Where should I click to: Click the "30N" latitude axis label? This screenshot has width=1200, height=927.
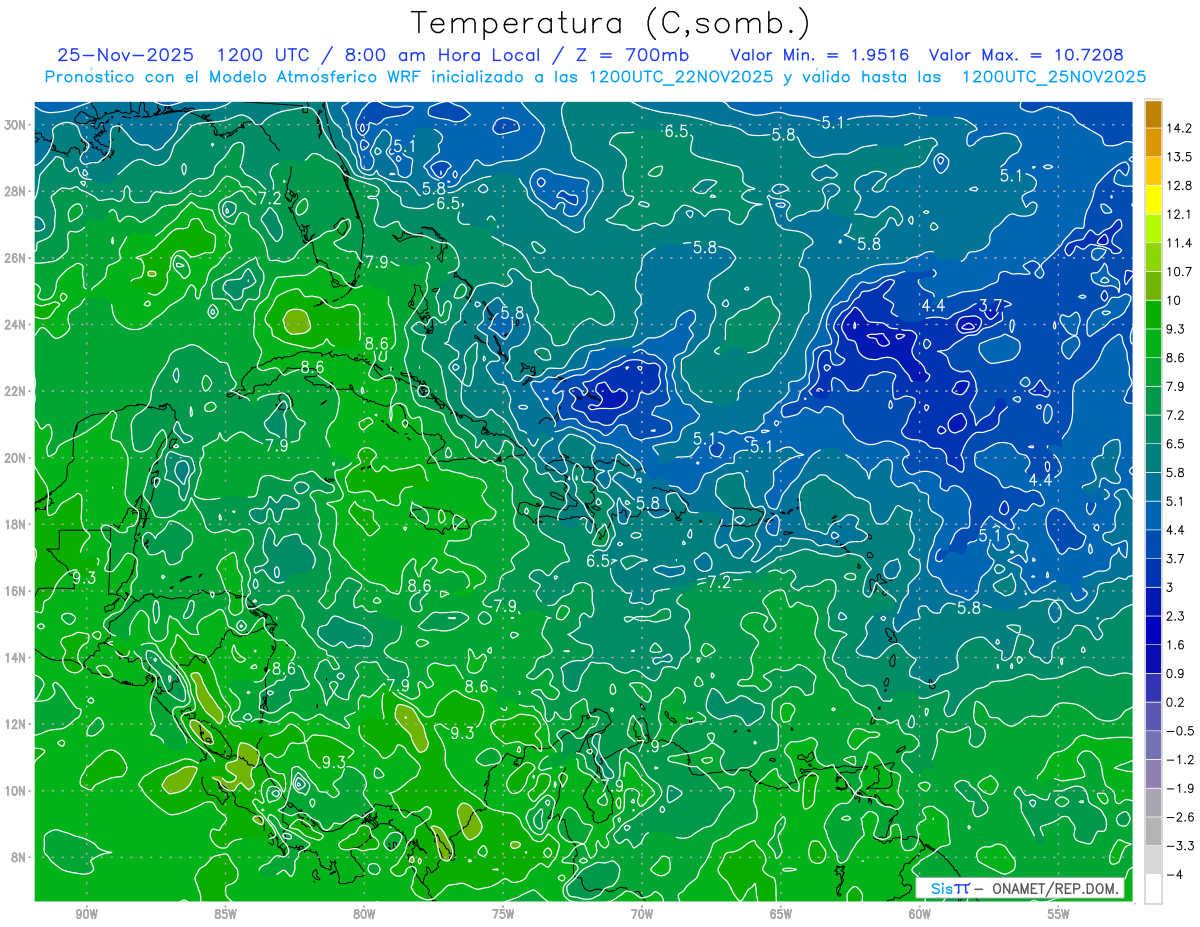(x=16, y=125)
